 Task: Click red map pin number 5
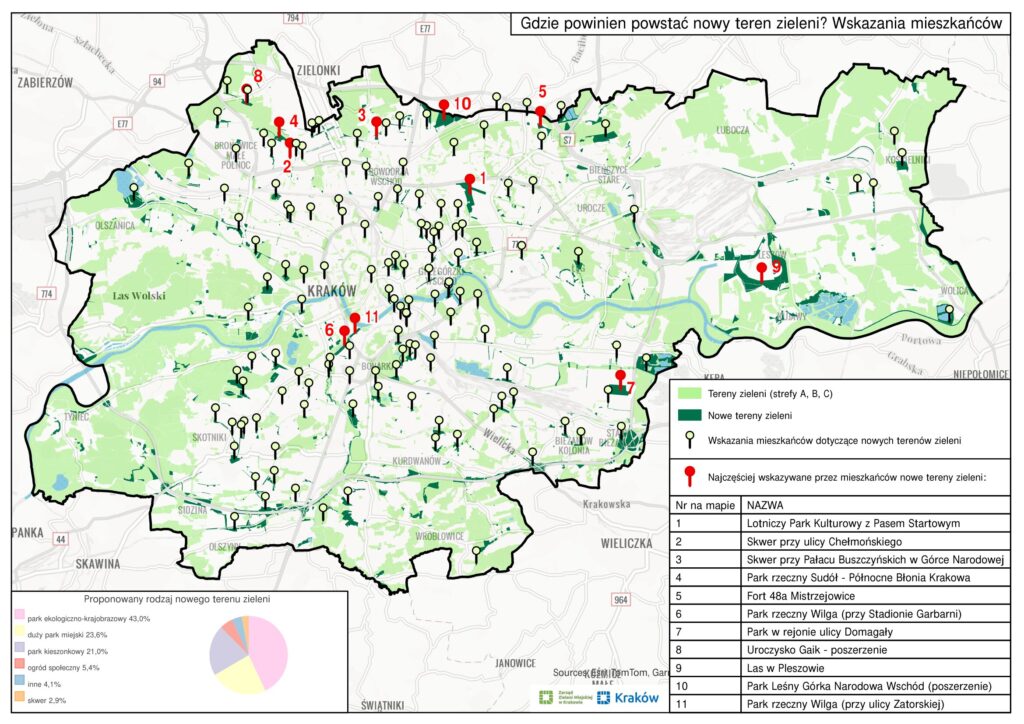540,112
